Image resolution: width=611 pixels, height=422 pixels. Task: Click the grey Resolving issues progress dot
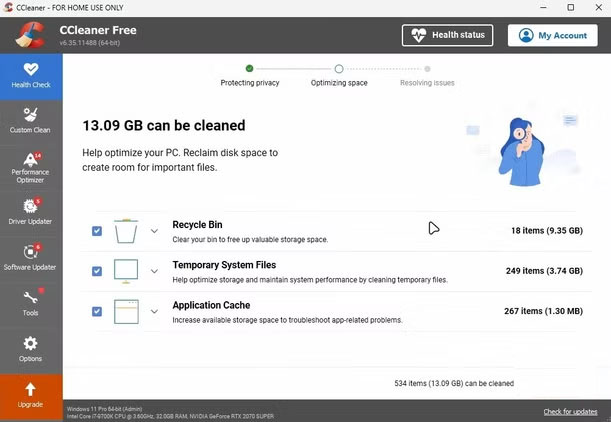[427, 69]
